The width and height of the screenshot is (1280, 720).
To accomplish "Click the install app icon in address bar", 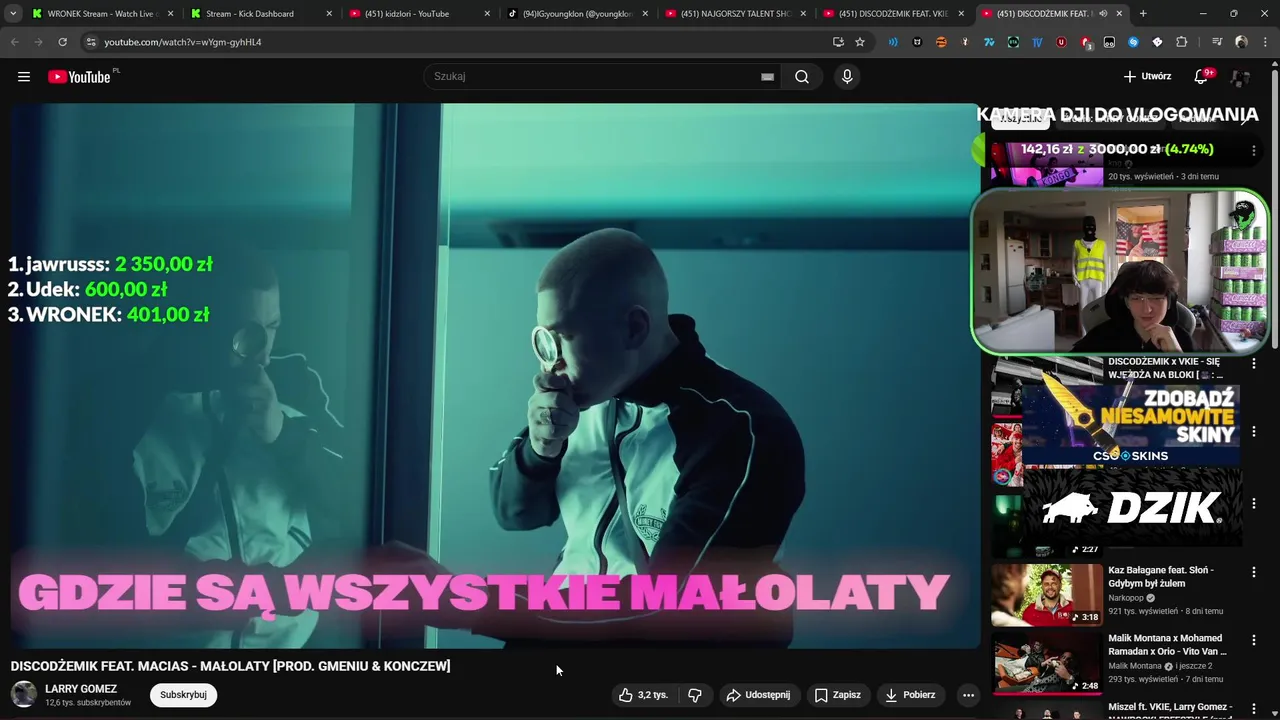I will point(838,42).
